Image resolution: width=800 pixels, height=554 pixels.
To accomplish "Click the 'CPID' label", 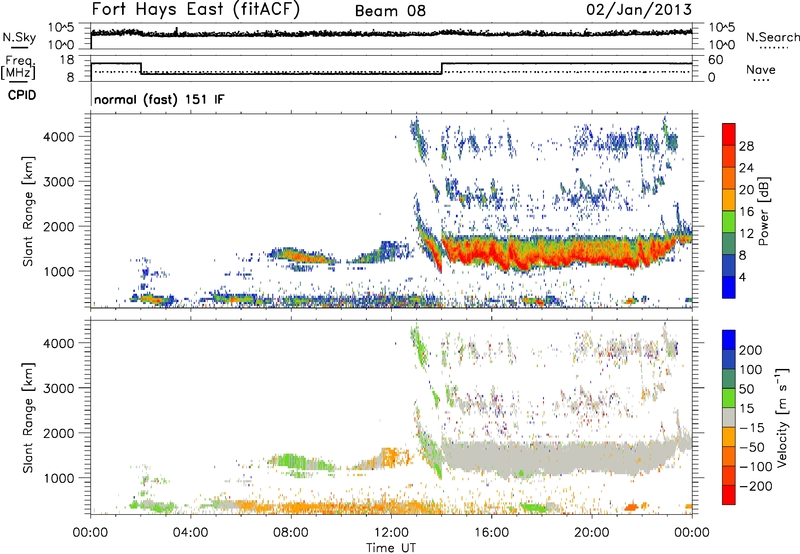I will coord(22,95).
